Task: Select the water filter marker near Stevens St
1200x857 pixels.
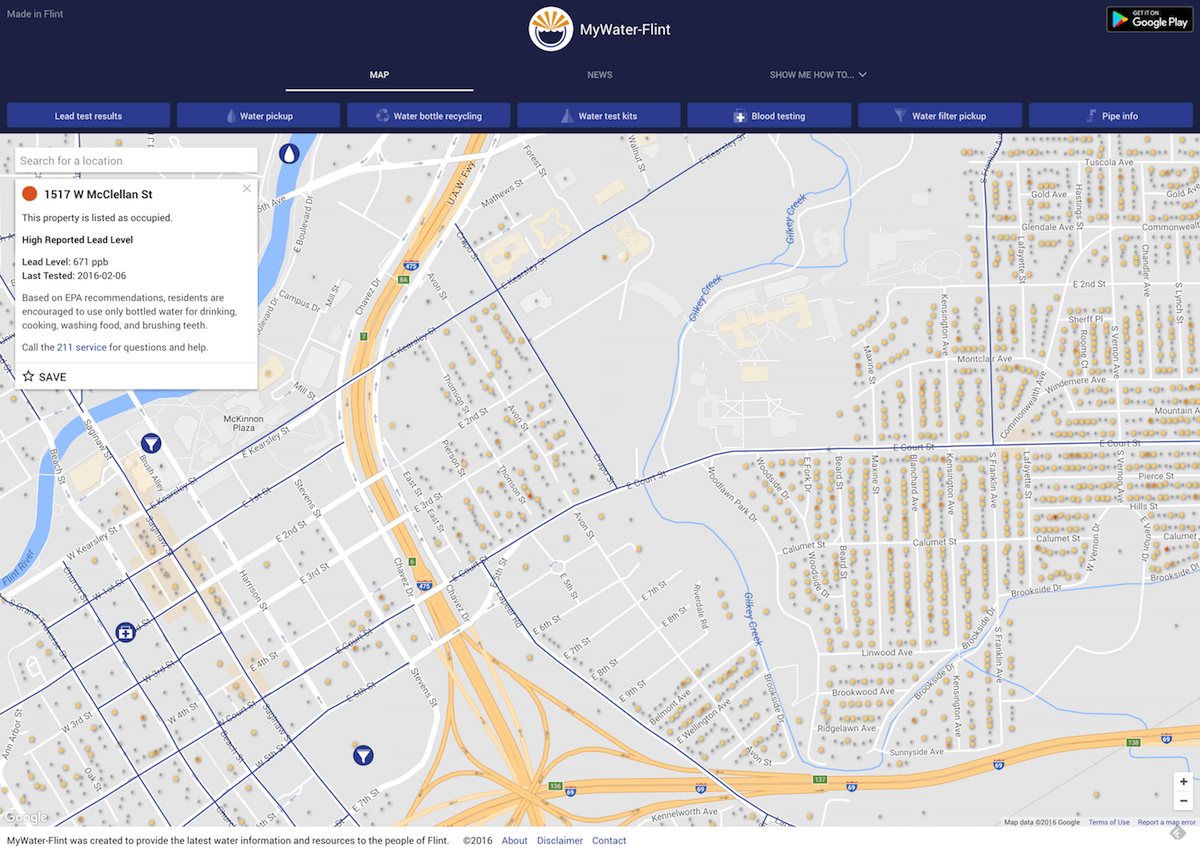Action: pos(364,755)
